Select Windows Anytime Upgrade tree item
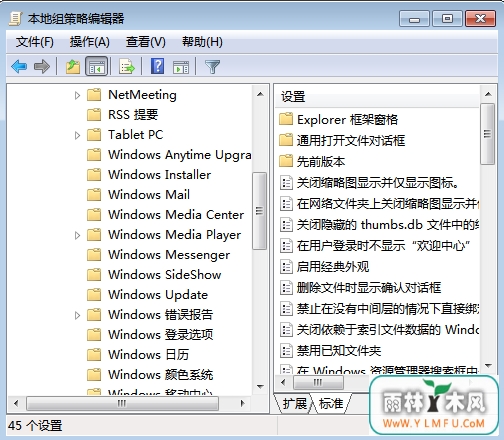This screenshot has height=440, width=504. pos(169,155)
